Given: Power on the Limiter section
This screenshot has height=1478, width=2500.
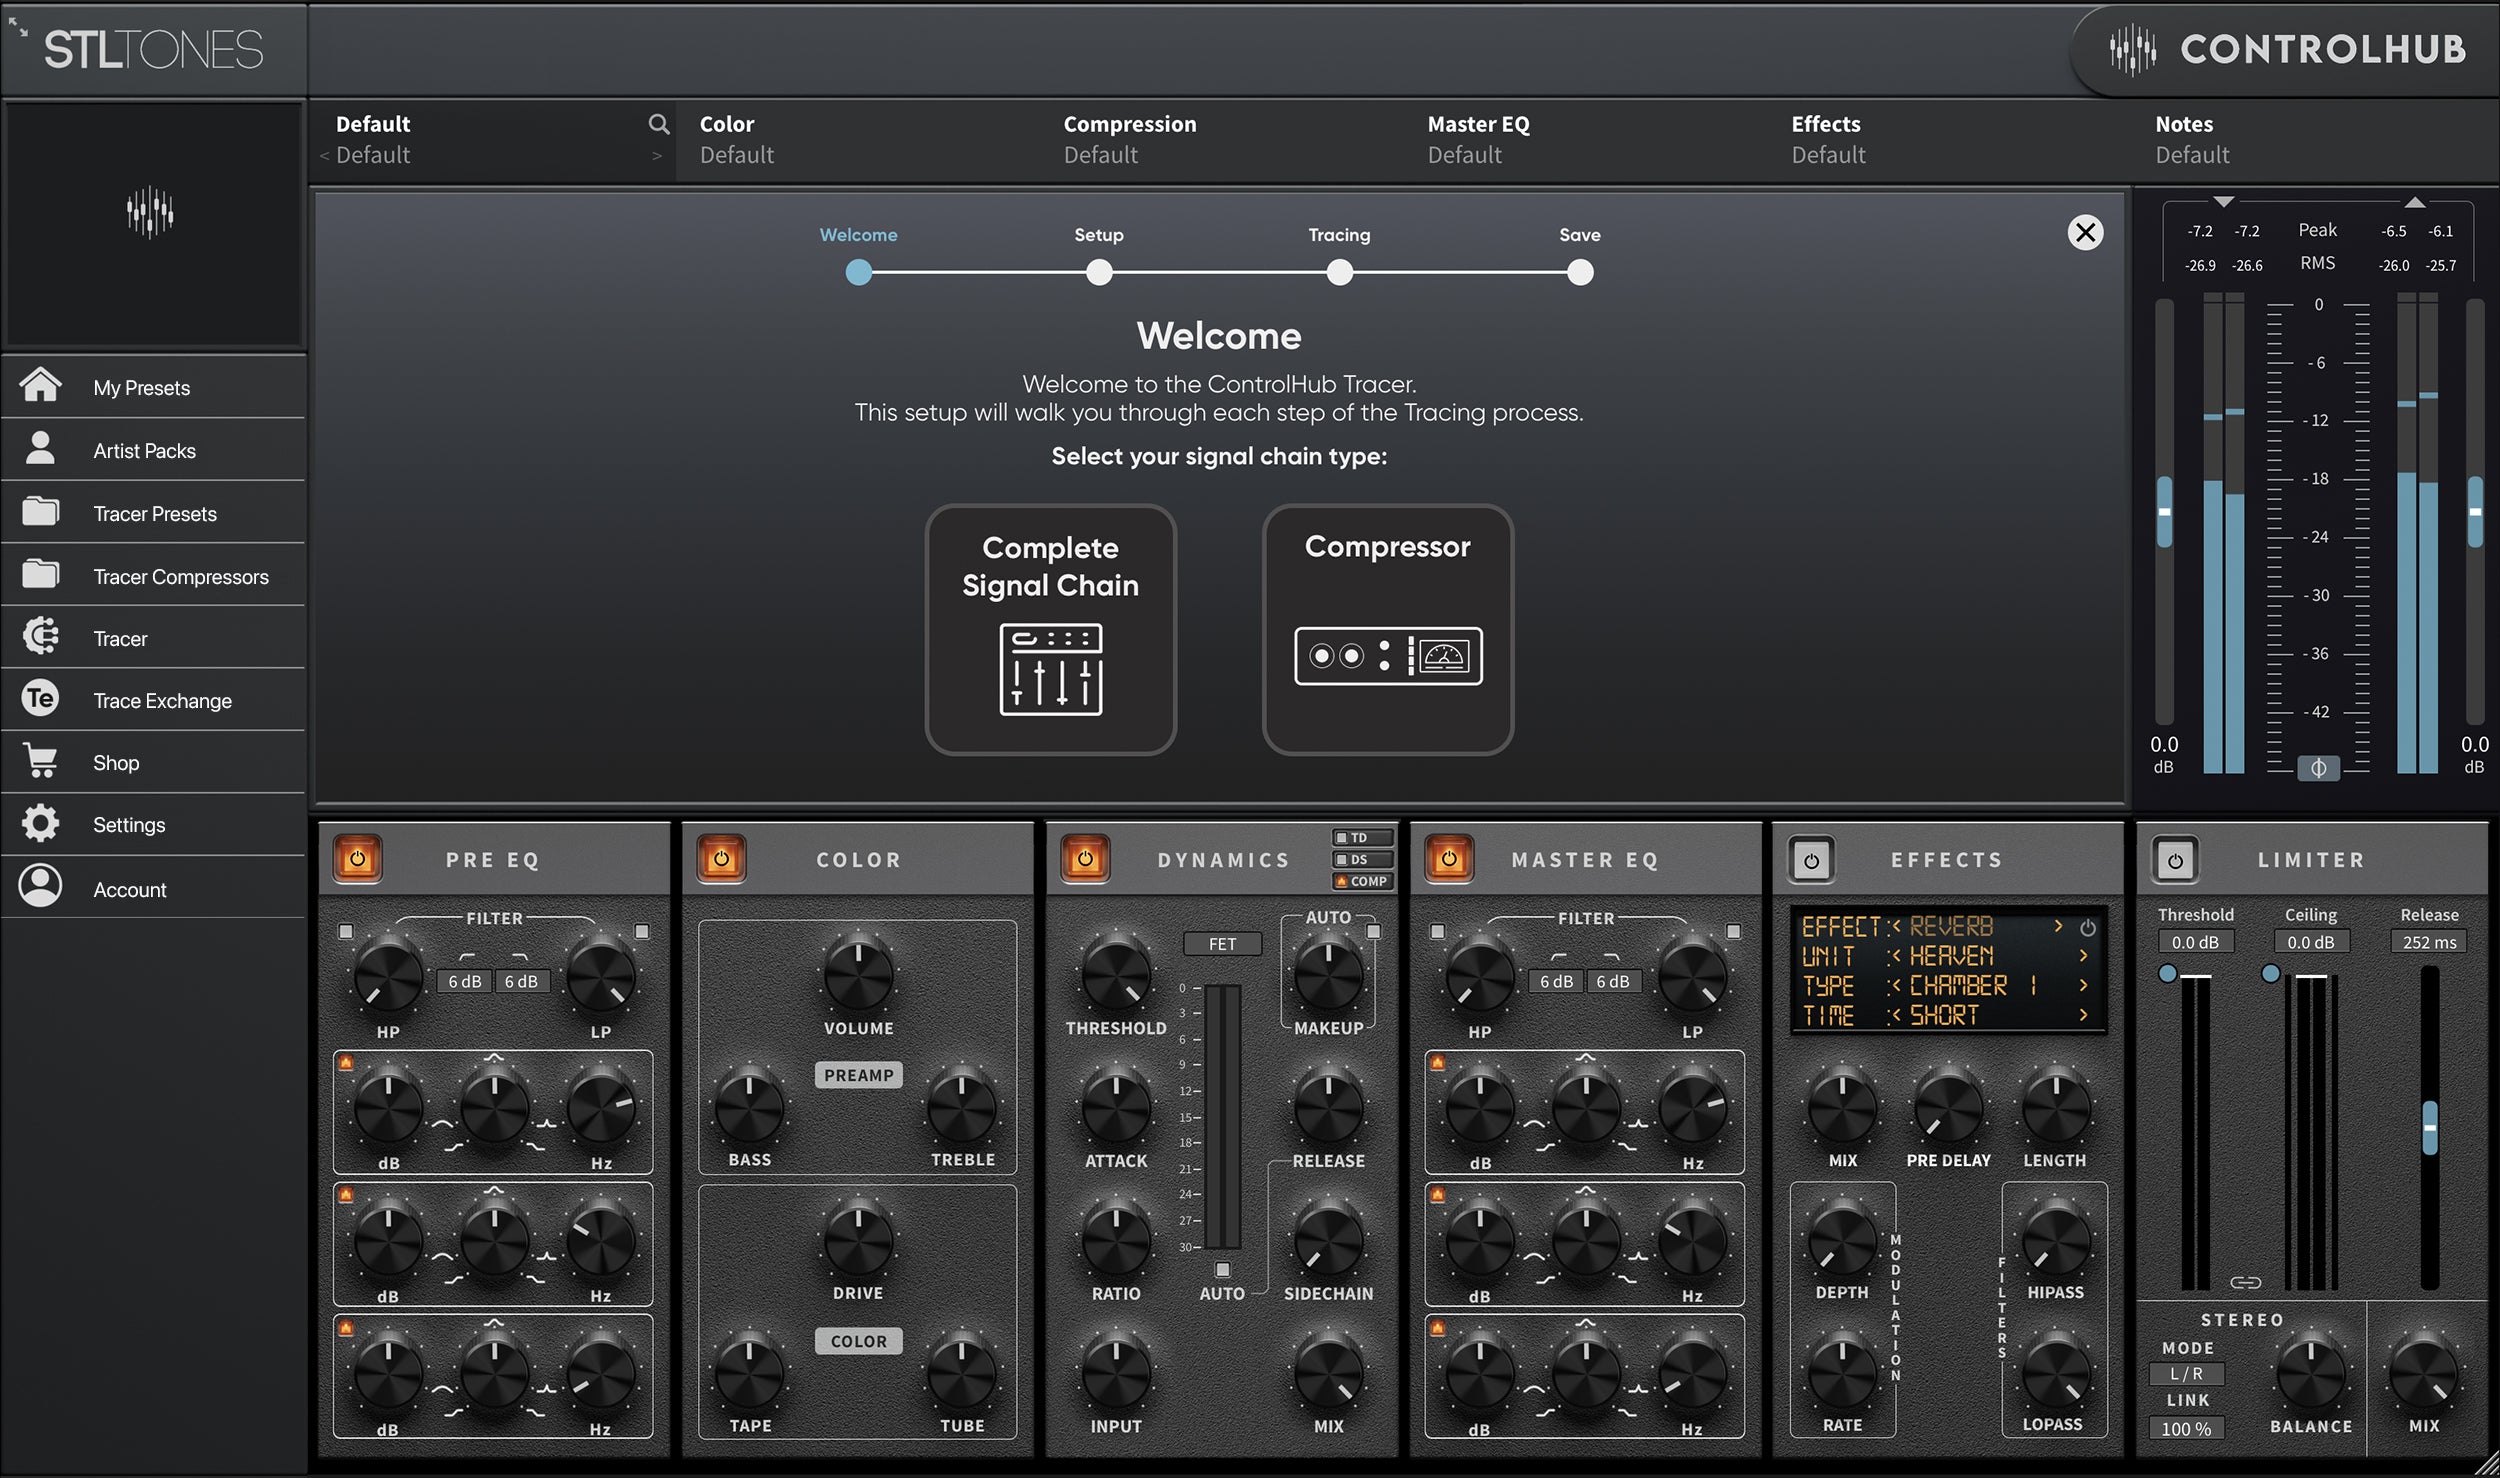Looking at the screenshot, I should 2176,858.
